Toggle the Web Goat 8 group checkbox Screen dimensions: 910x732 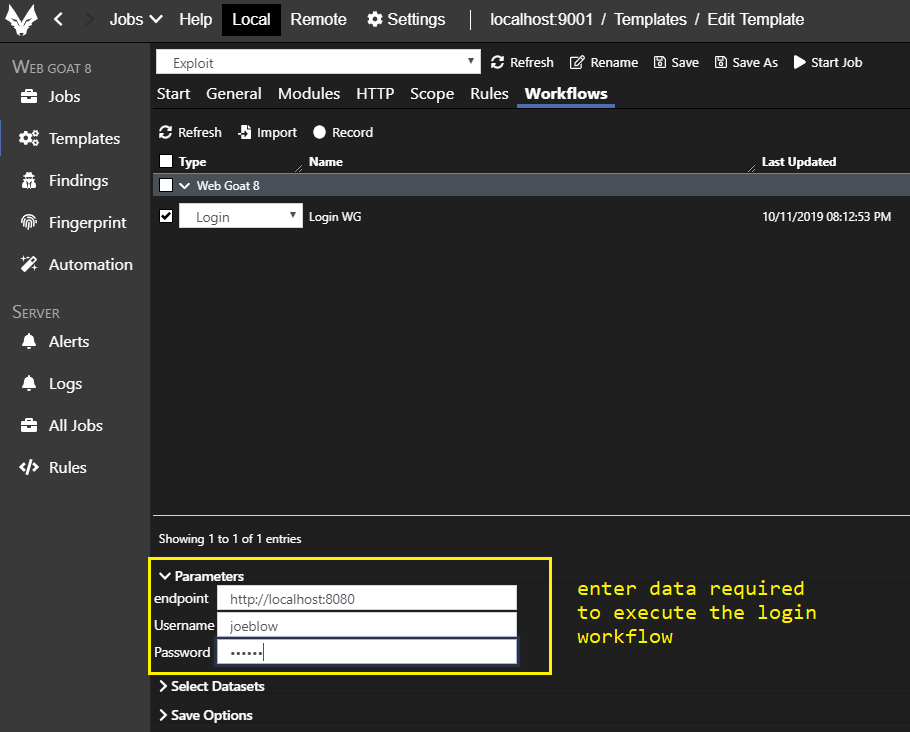[166, 185]
